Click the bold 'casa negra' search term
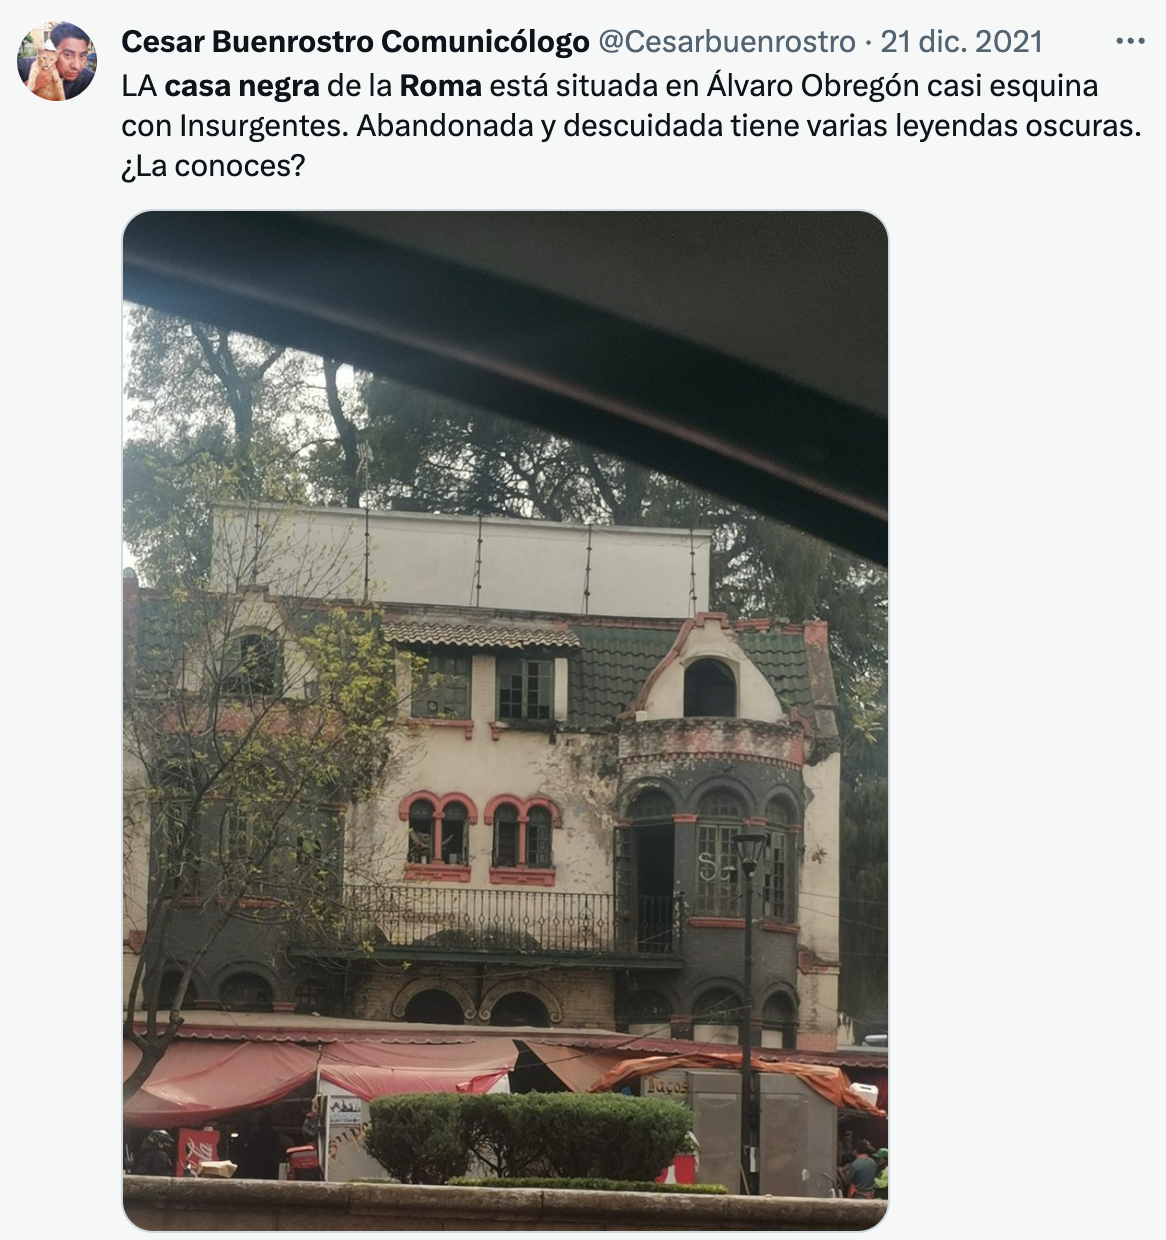Image resolution: width=1166 pixels, height=1240 pixels. [242, 86]
